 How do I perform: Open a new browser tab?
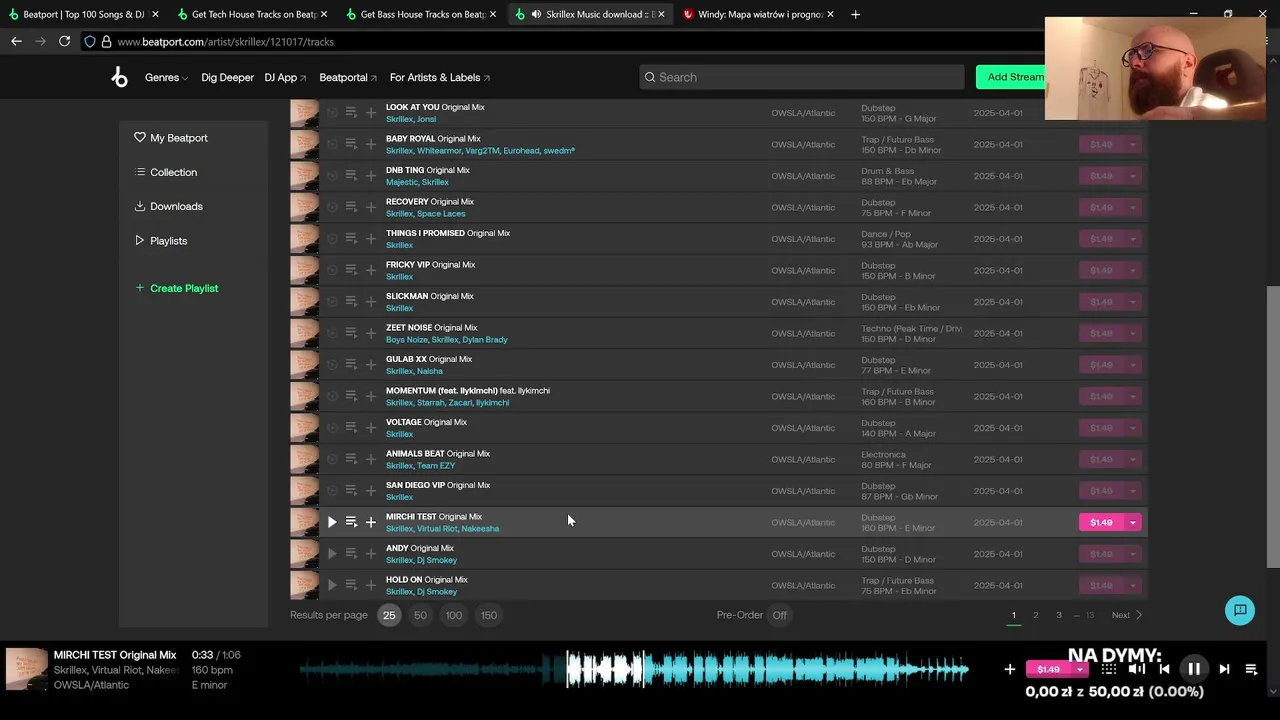click(x=855, y=14)
